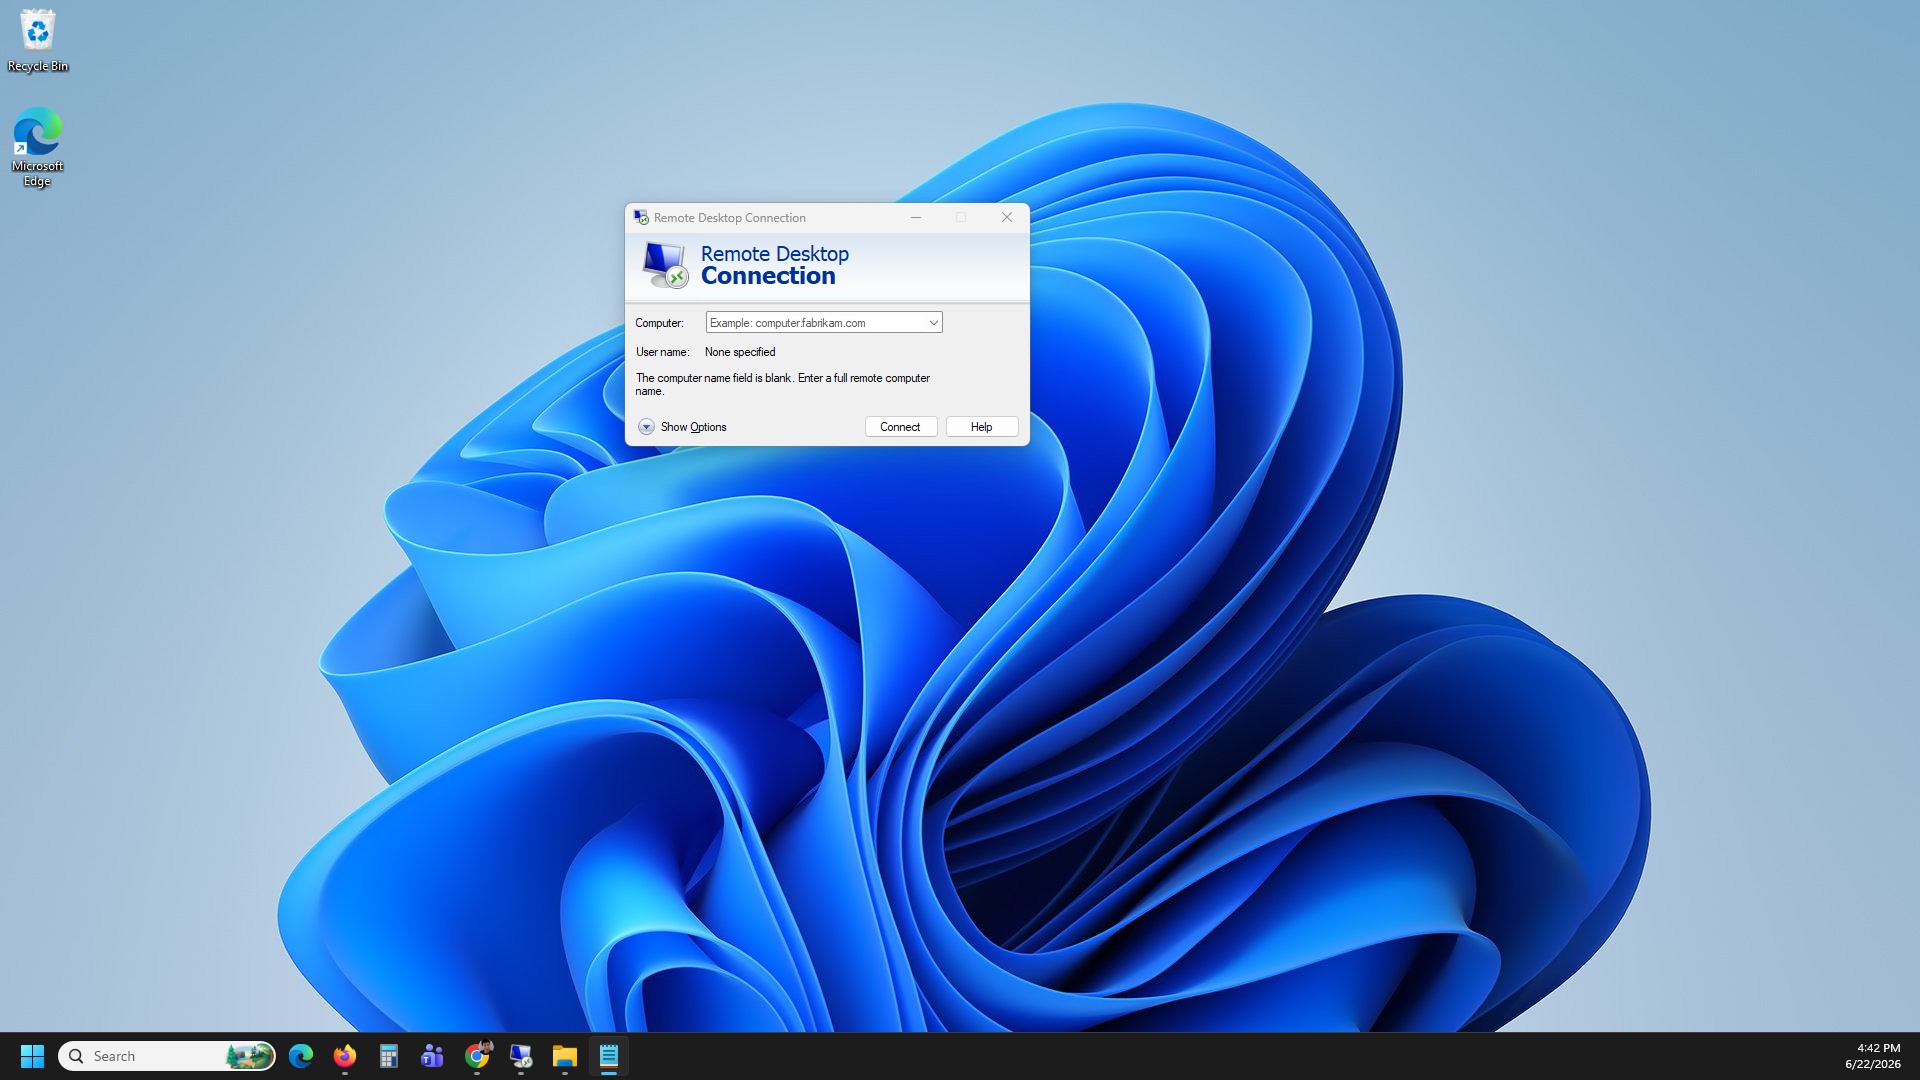Open File Explorer from the taskbar
Screen dimensions: 1920x1080
pyautogui.click(x=565, y=1056)
